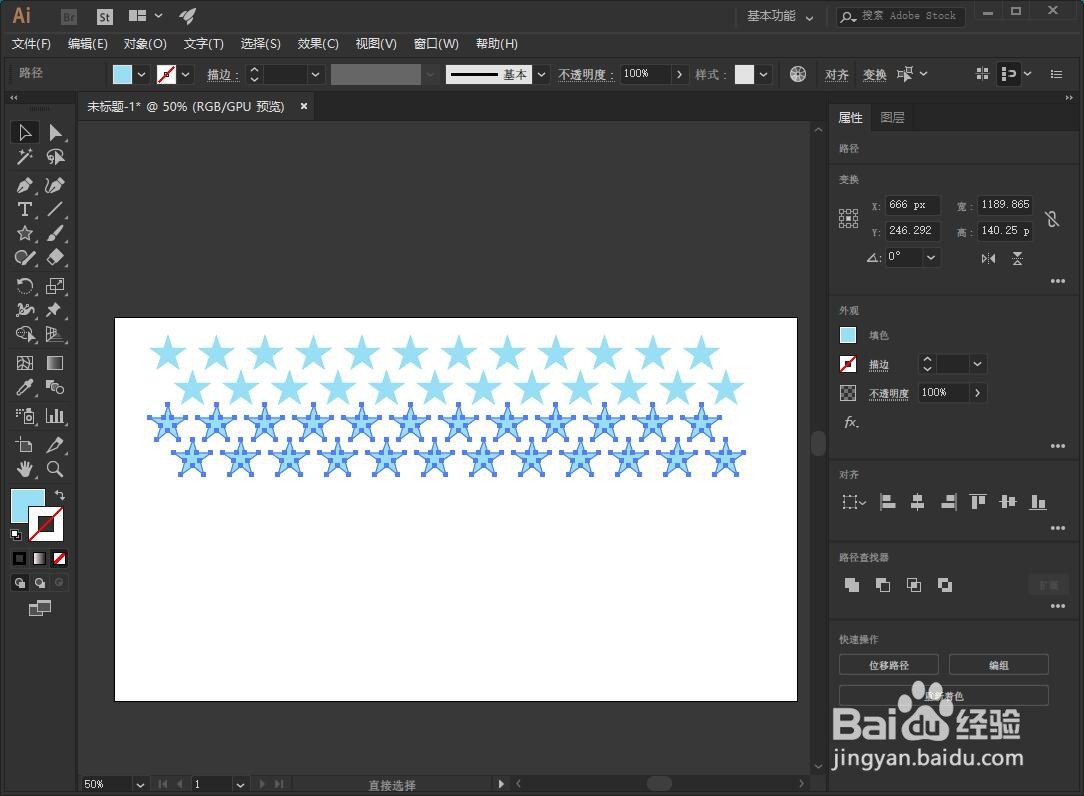The height and width of the screenshot is (796, 1084).
Task: Select the Magic Wand tool
Action: tap(25, 157)
